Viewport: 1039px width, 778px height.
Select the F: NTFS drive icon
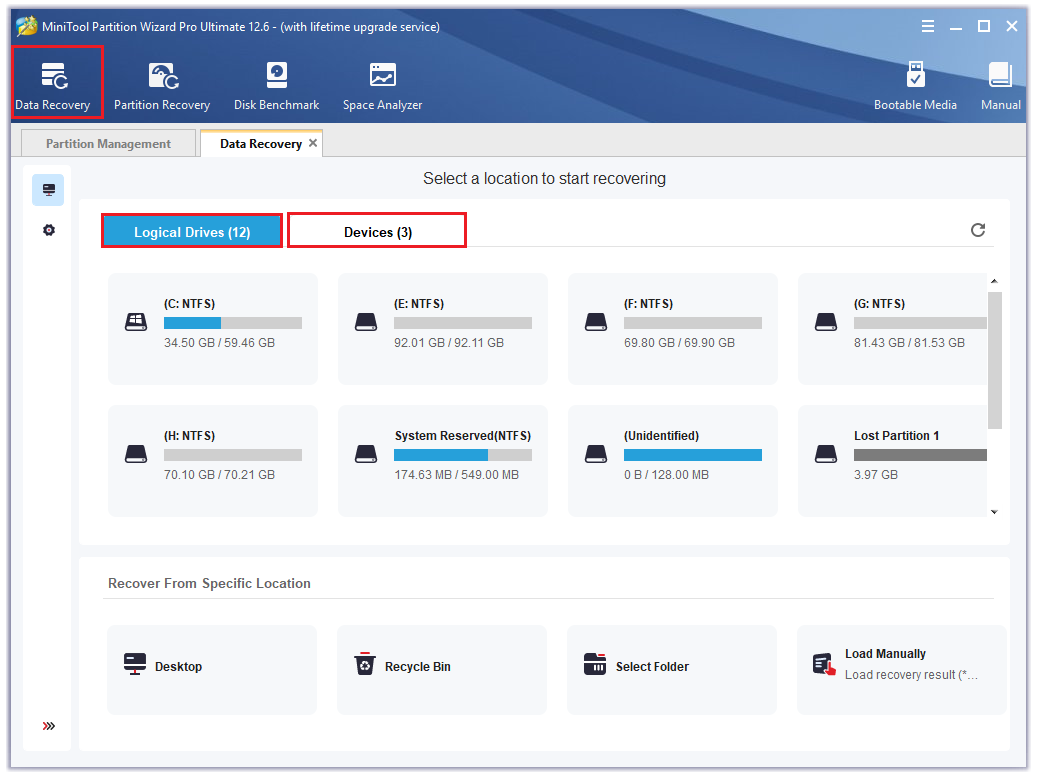(x=596, y=322)
